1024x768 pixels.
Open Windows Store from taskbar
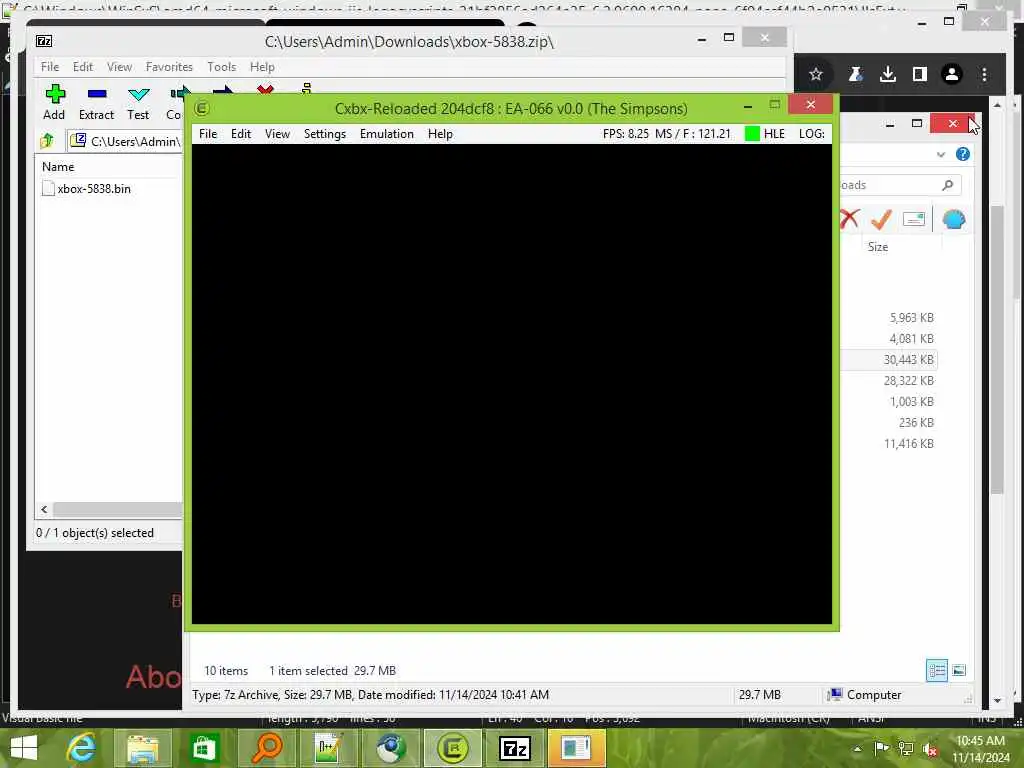coord(203,748)
